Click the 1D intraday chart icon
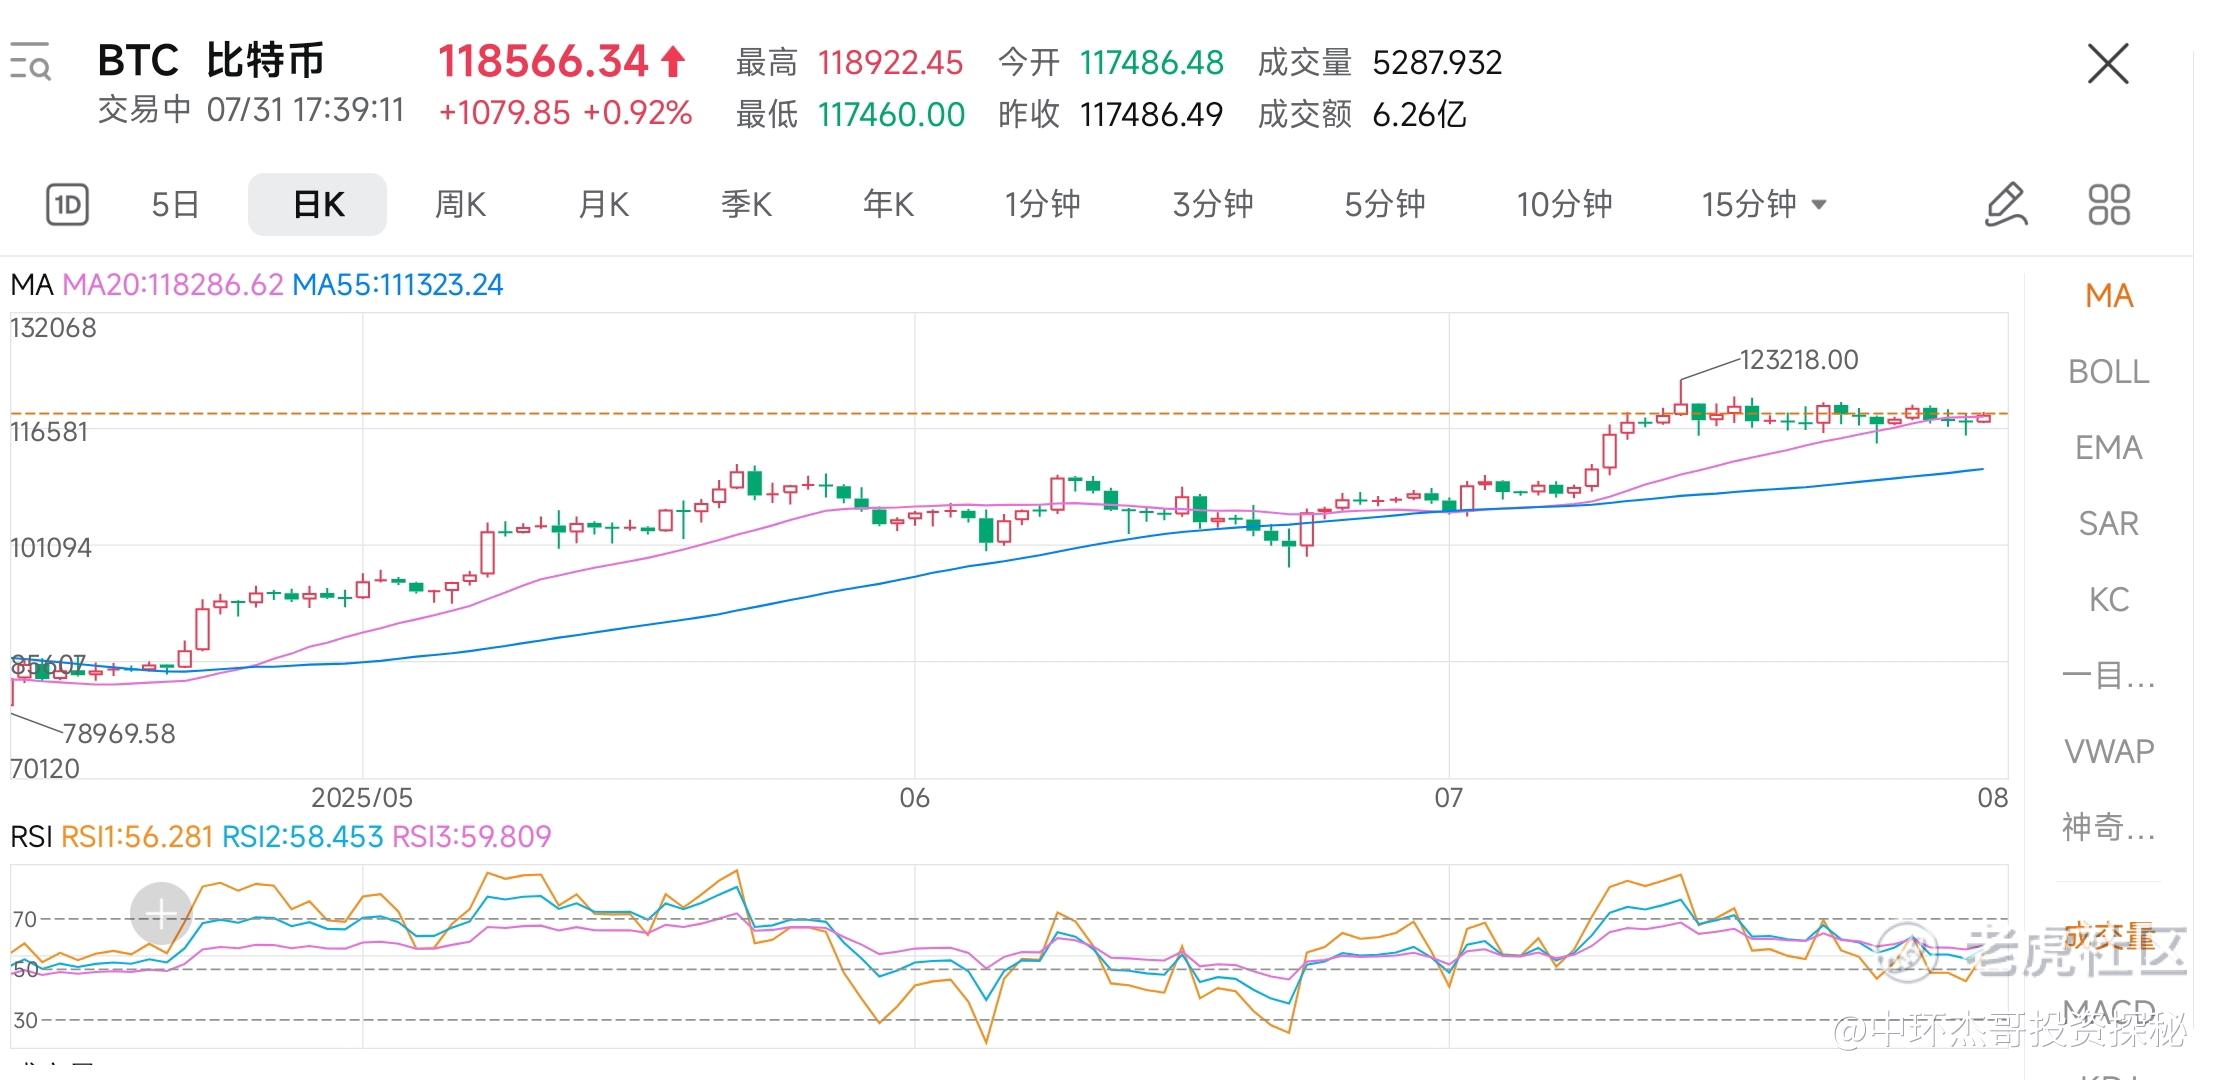Screen dimensions: 2231x1080 [67, 205]
